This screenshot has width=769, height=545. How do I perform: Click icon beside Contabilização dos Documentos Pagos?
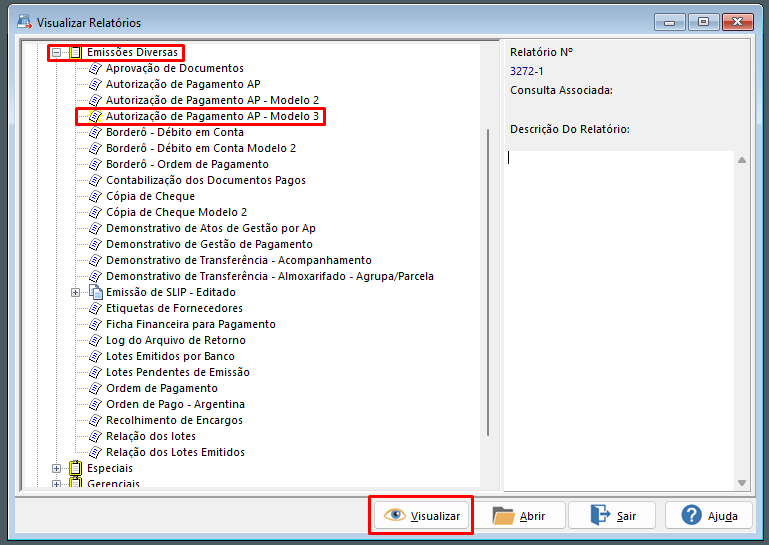[95, 181]
